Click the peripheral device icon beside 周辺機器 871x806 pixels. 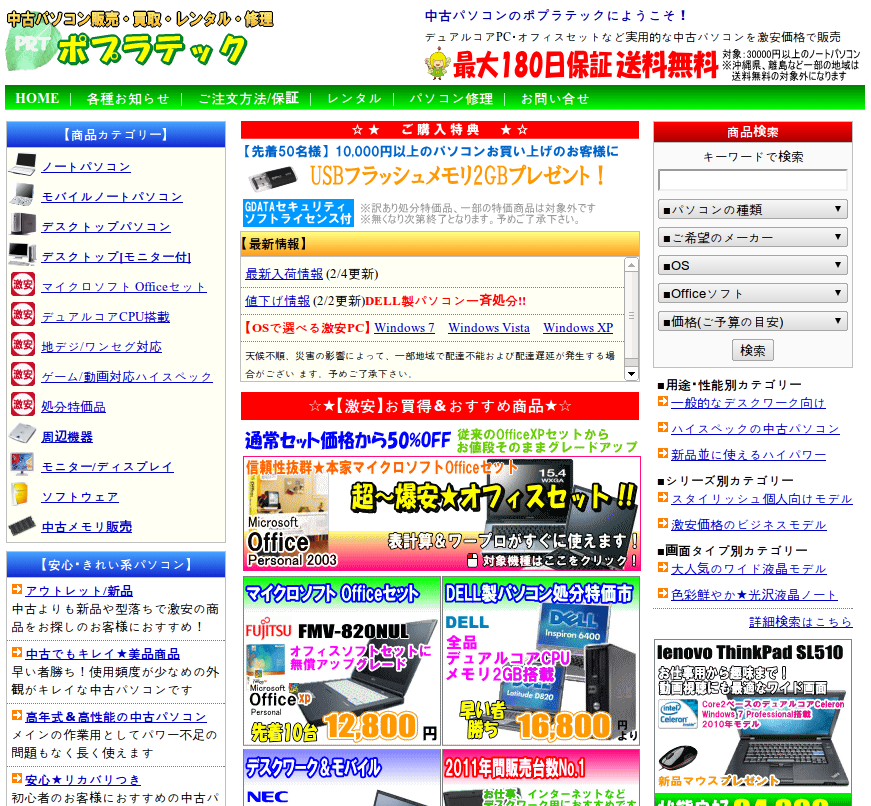click(x=22, y=436)
